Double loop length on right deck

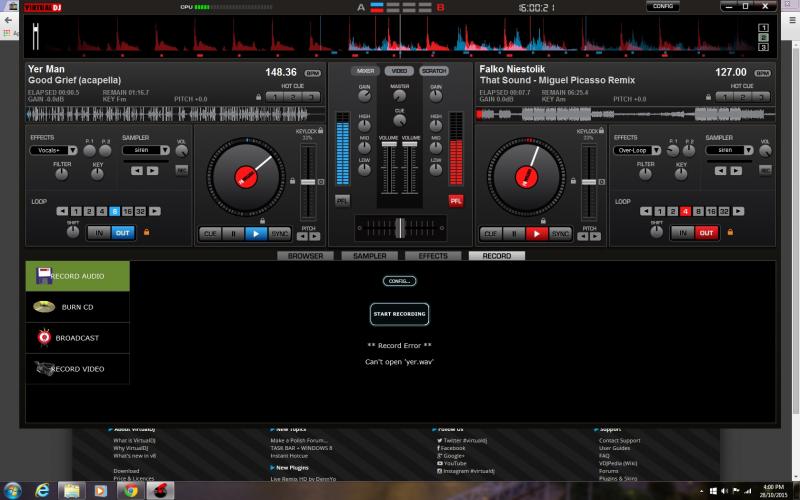coord(738,211)
